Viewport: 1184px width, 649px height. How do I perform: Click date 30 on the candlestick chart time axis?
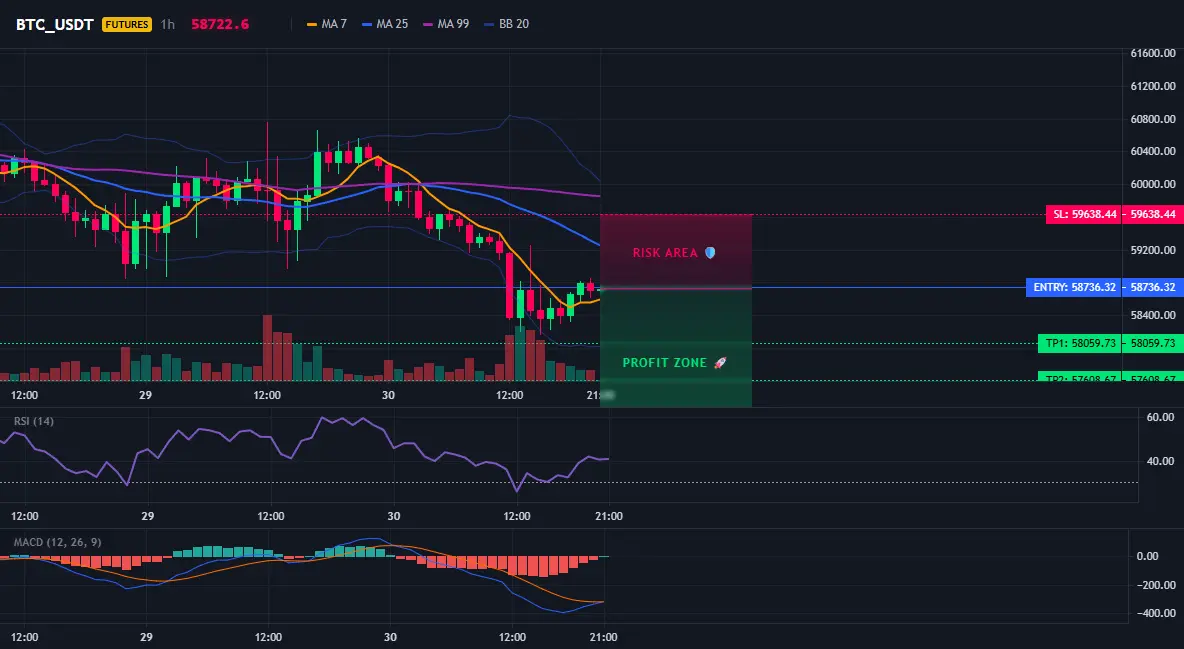(x=388, y=395)
